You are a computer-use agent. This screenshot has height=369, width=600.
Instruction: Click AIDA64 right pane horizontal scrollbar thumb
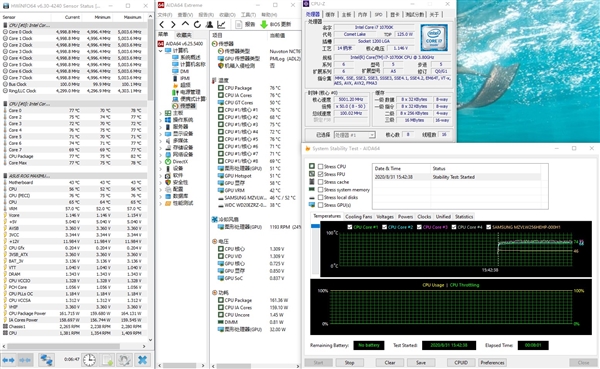pyautogui.click(x=234, y=366)
